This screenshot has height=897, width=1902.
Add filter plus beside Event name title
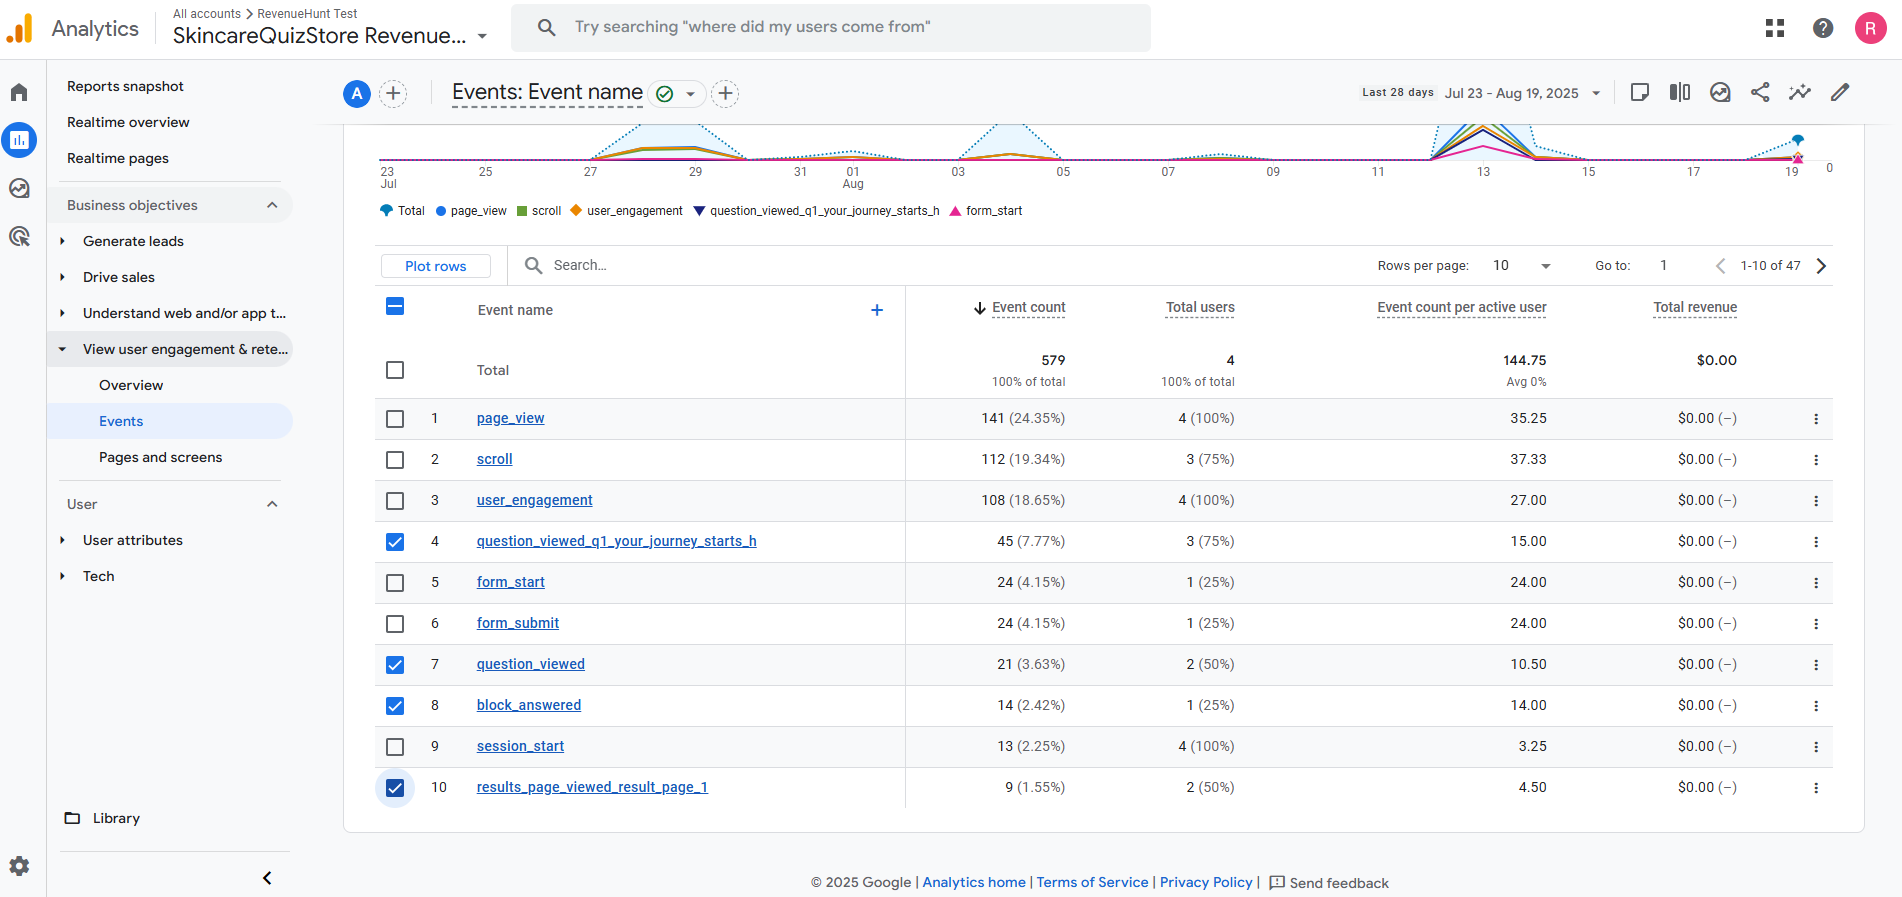(x=726, y=94)
